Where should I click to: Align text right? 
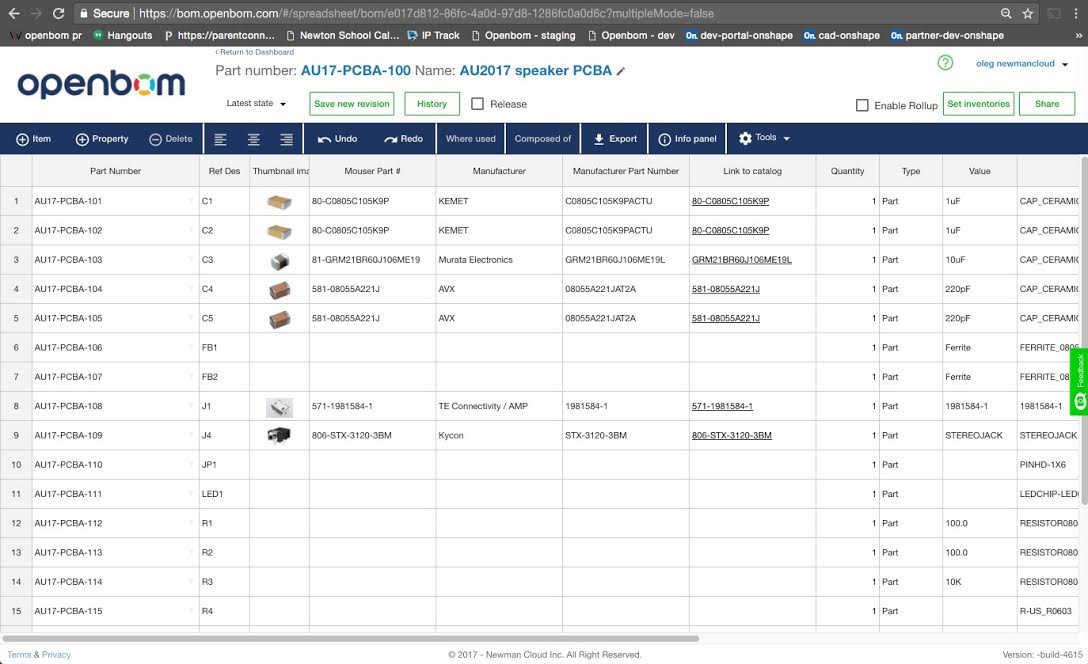click(287, 139)
